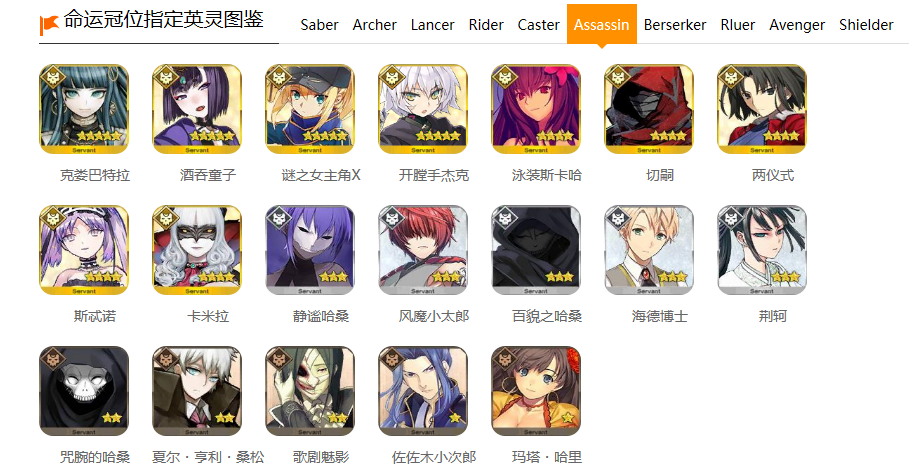Screen dimensions: 909x472
Task: Open the 夏尔·亨利·桑松 name link
Action: point(208,457)
